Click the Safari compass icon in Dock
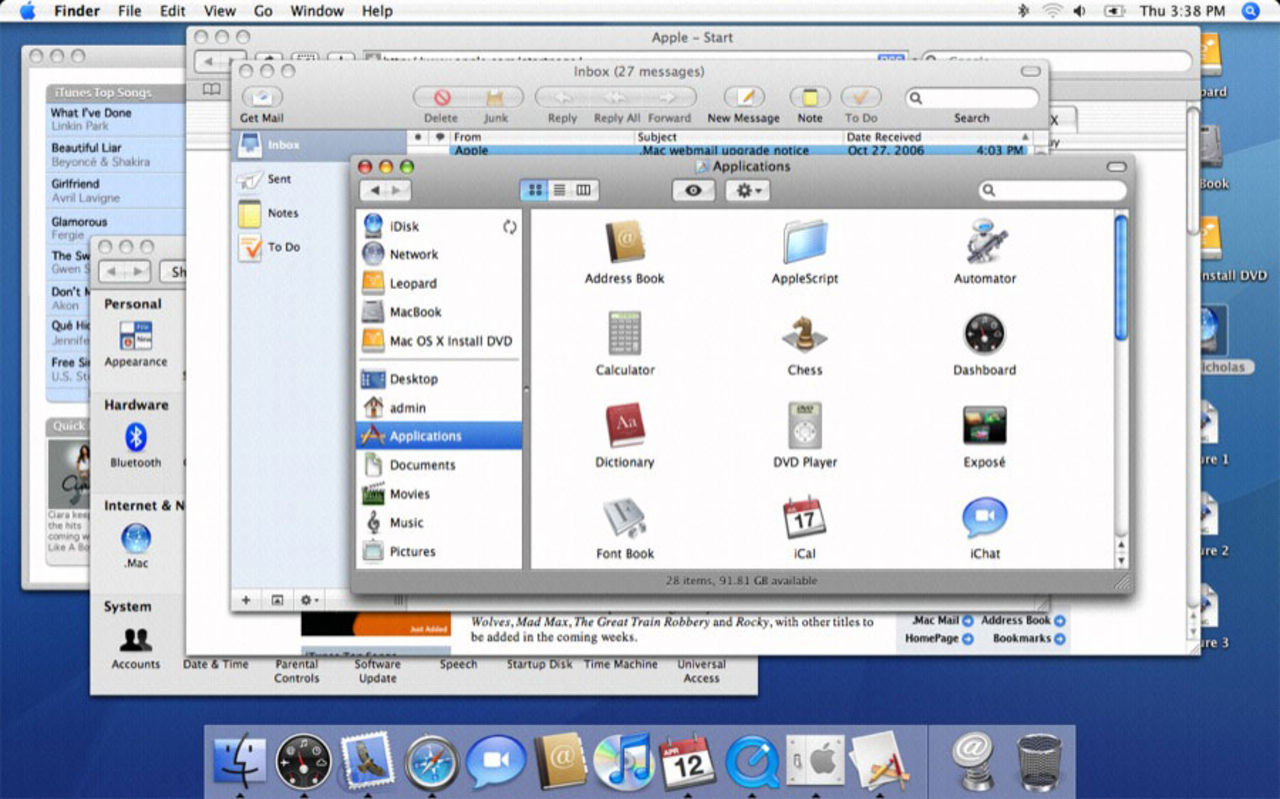 click(432, 762)
